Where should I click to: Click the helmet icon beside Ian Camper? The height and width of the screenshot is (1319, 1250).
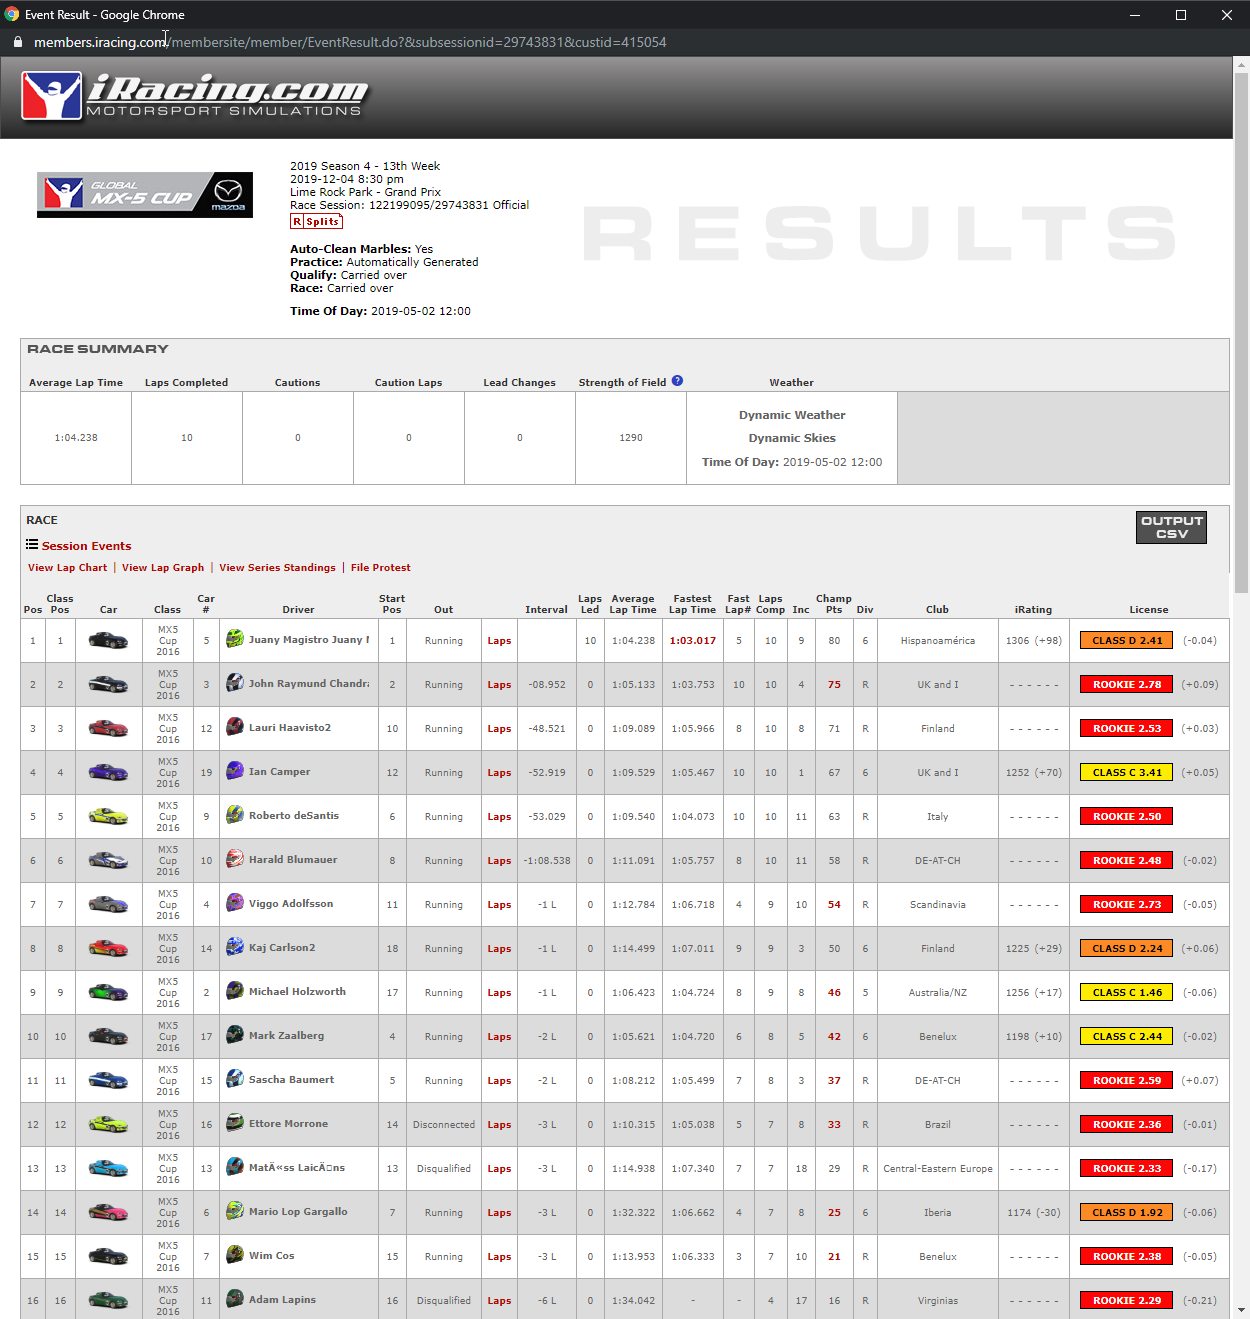click(x=235, y=771)
